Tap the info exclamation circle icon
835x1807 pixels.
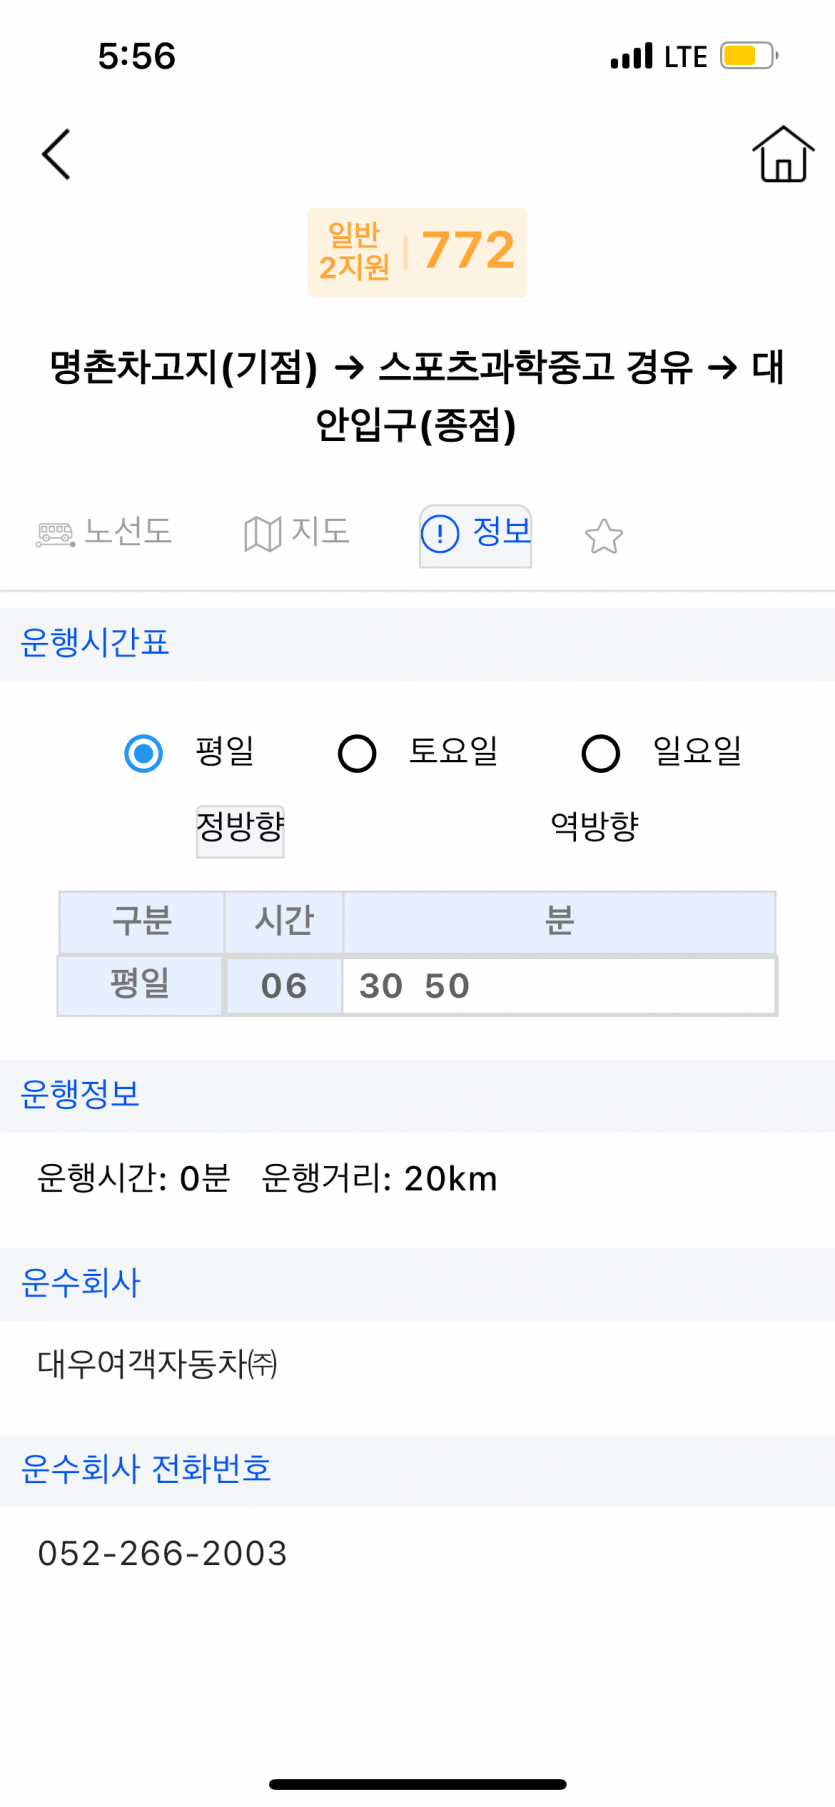440,534
